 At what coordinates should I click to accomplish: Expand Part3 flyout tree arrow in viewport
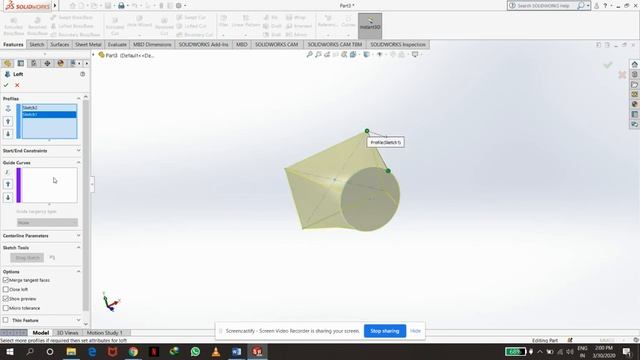[x=93, y=55]
